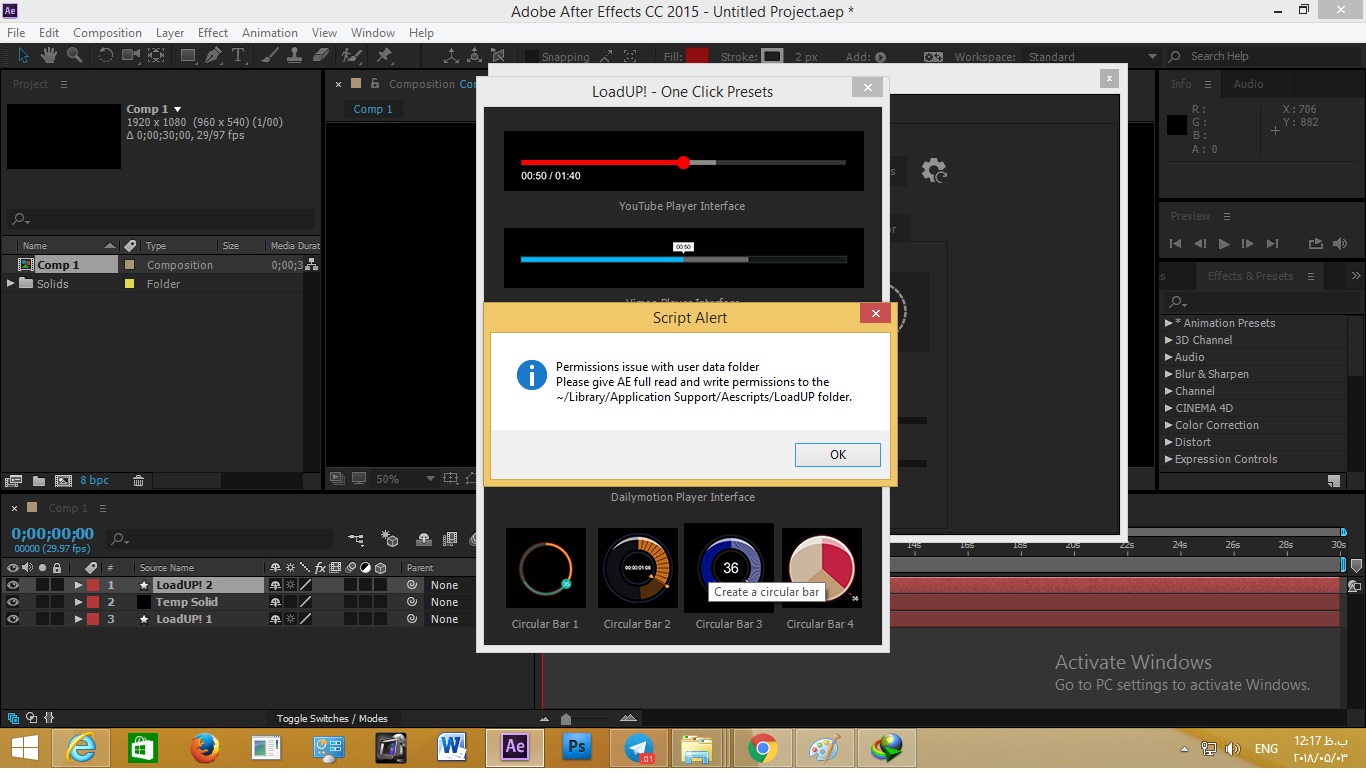Select the Unified Camera tool

[131, 56]
